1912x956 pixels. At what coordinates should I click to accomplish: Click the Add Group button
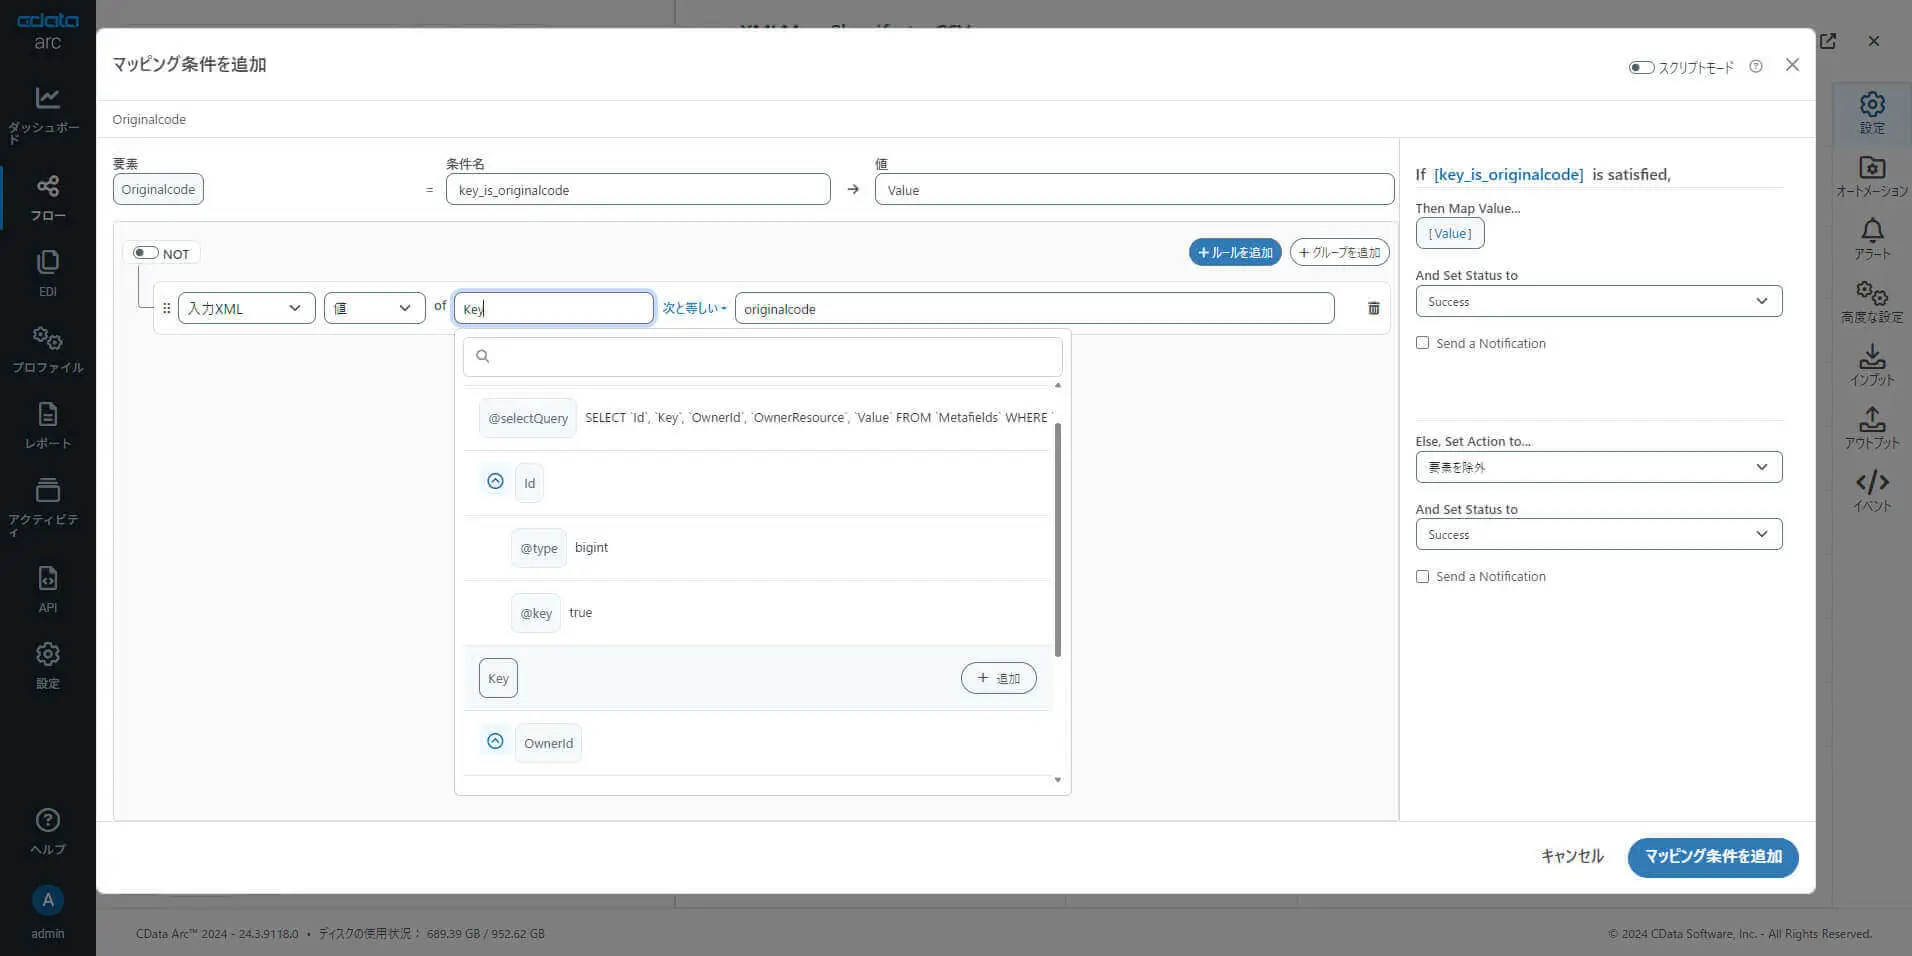(x=1339, y=252)
